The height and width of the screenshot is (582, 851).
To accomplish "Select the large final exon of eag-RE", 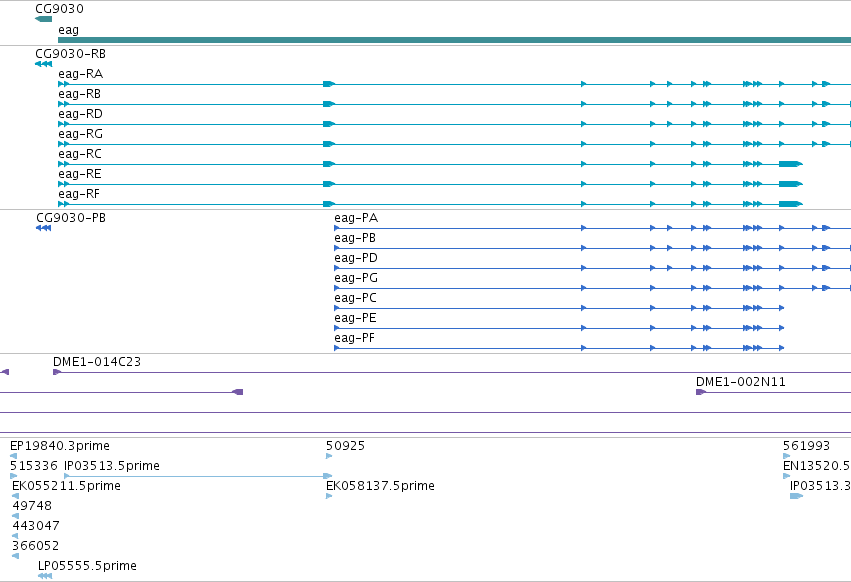I will click(x=791, y=184).
